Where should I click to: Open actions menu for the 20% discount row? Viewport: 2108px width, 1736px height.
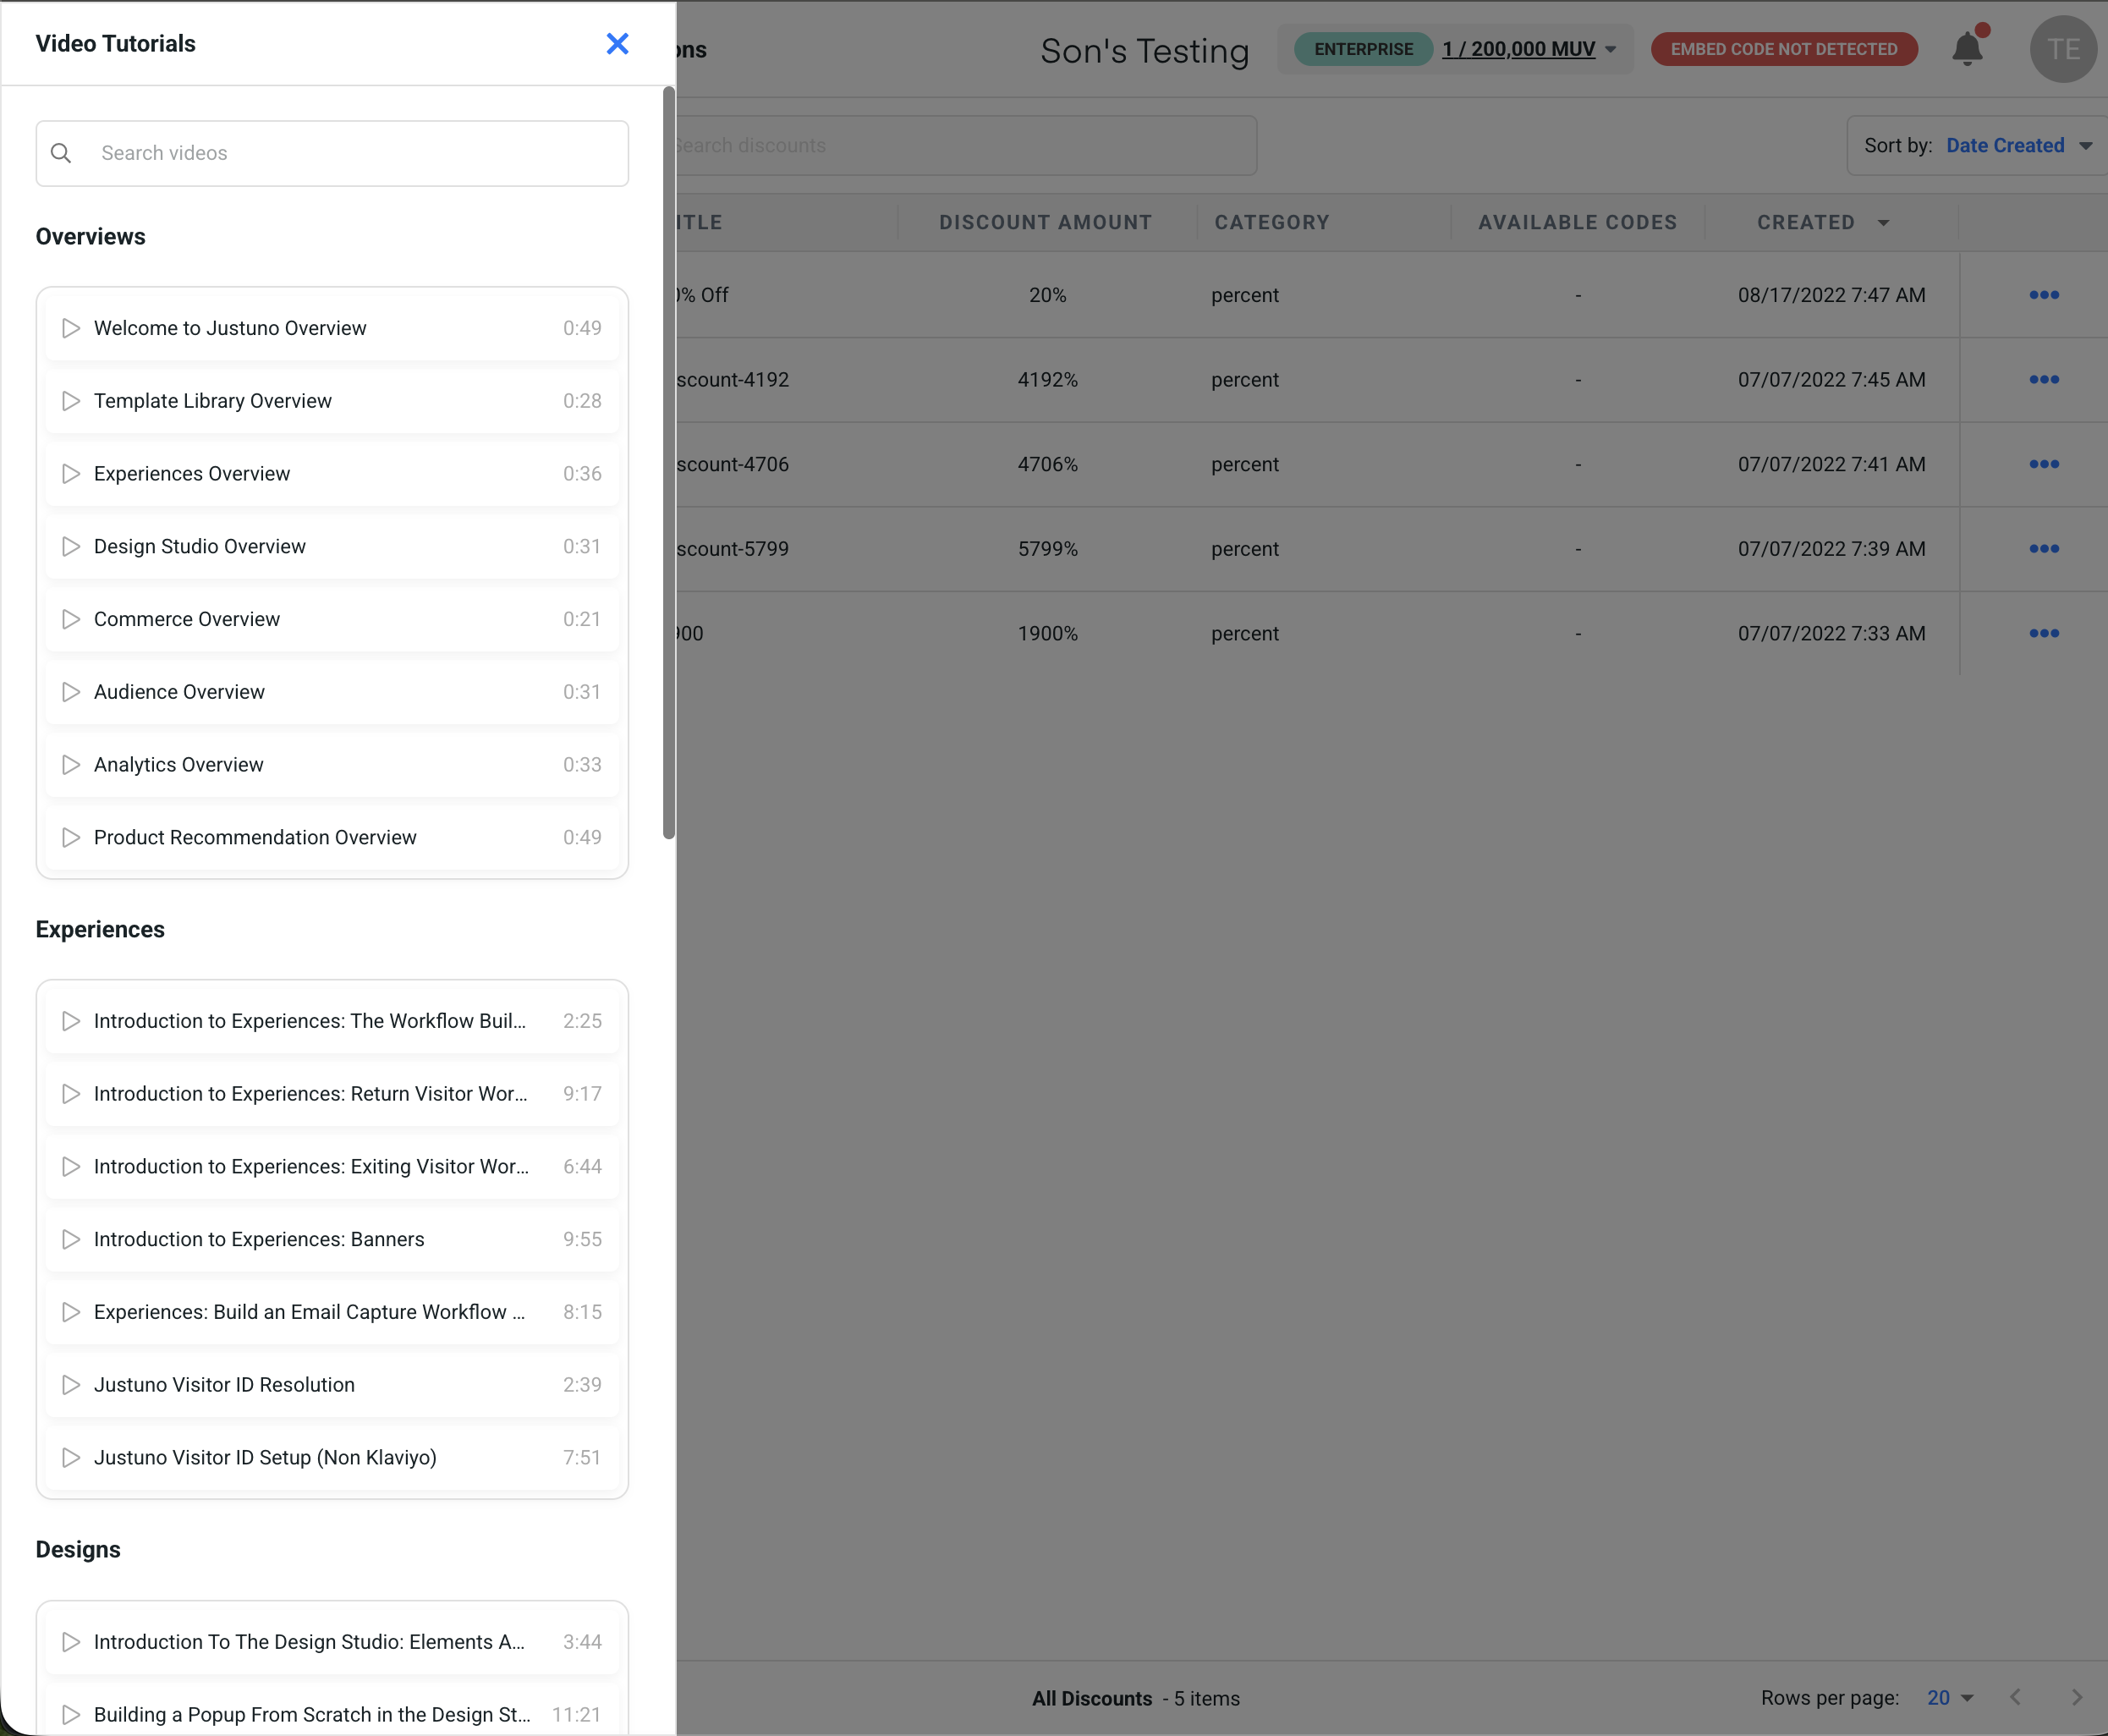(2044, 295)
